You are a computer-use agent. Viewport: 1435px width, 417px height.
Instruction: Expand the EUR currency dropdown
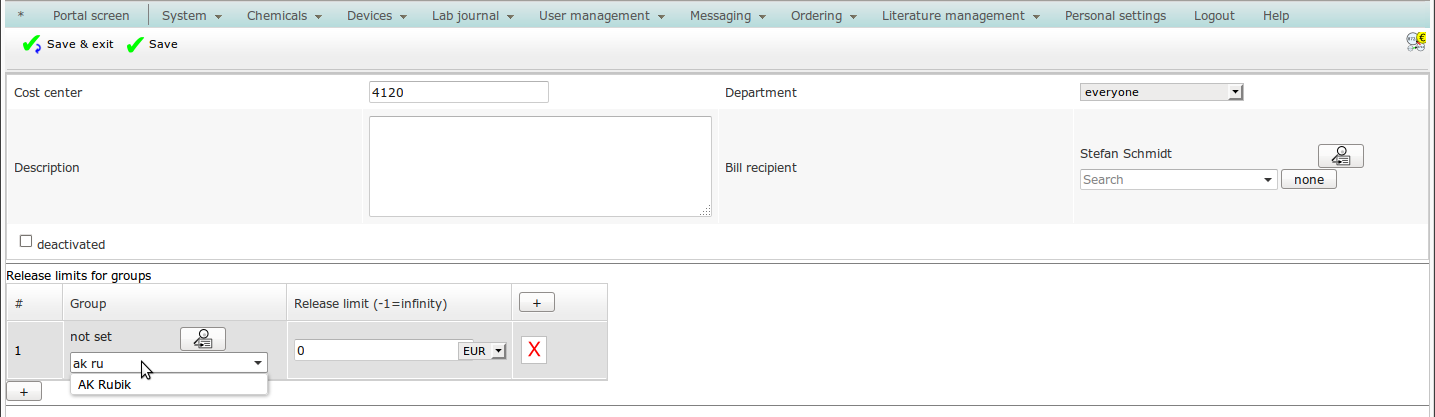[x=484, y=351]
